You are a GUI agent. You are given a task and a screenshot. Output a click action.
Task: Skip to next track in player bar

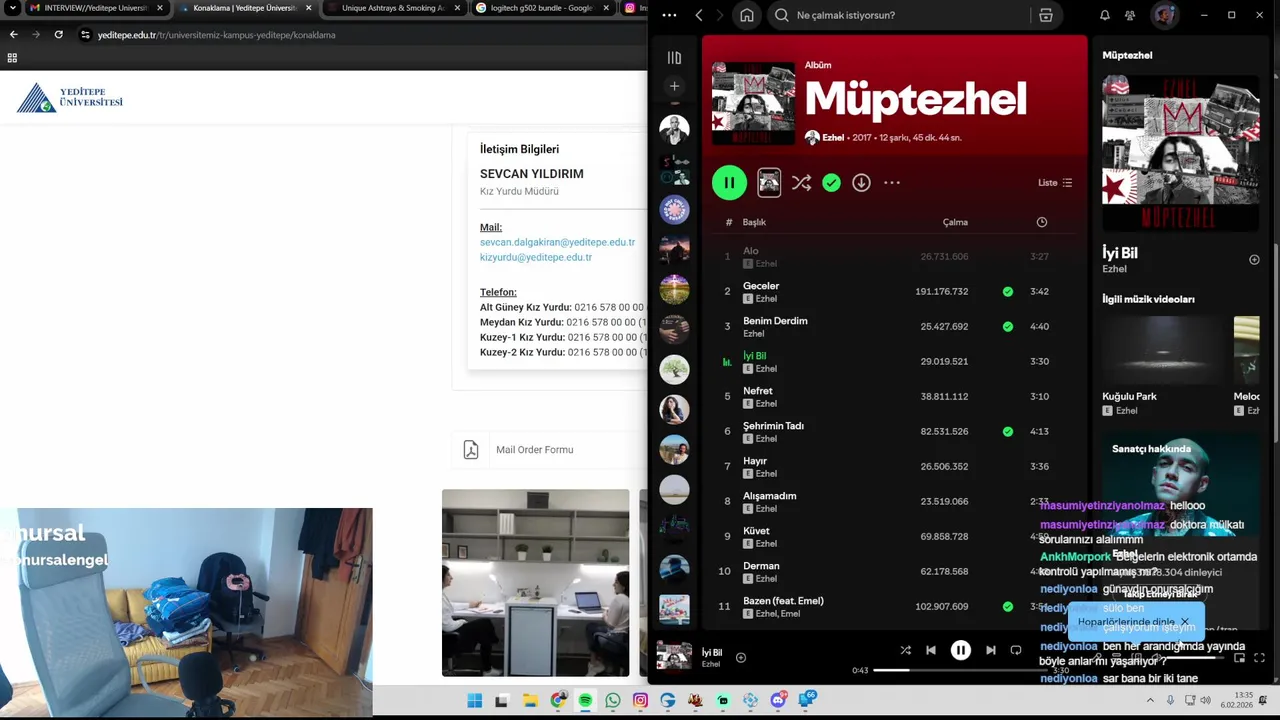(990, 650)
